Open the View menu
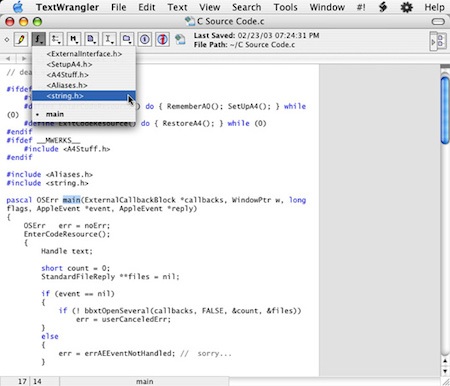Screen dimensions: 450x386 [x=209, y=7]
